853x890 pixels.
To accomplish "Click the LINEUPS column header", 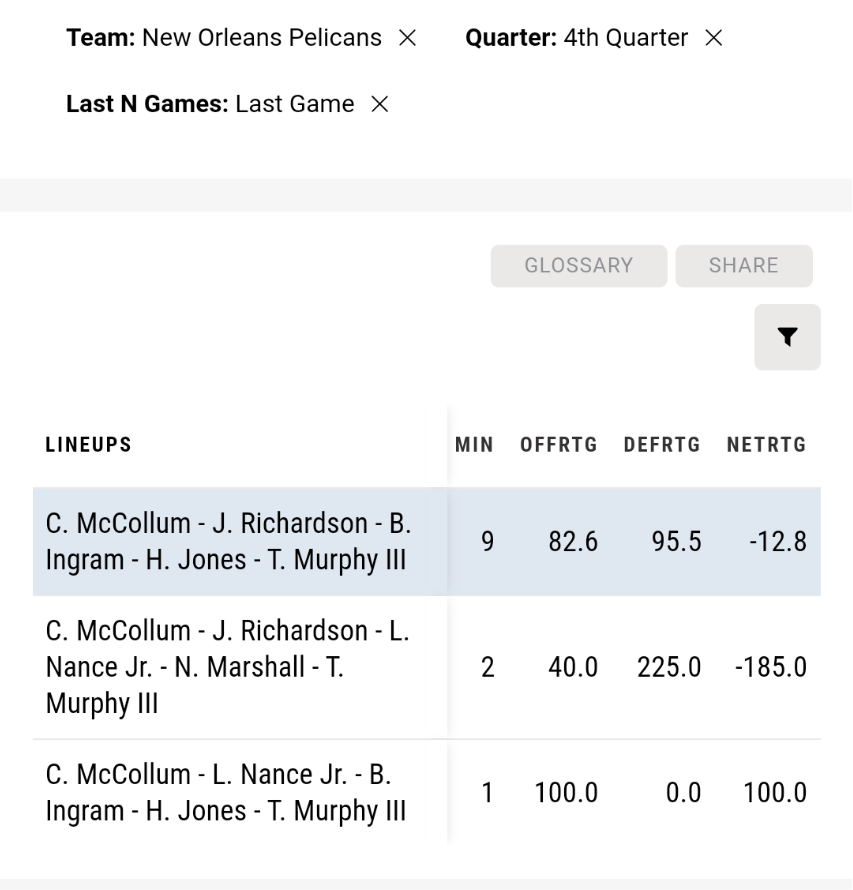I will click(89, 444).
